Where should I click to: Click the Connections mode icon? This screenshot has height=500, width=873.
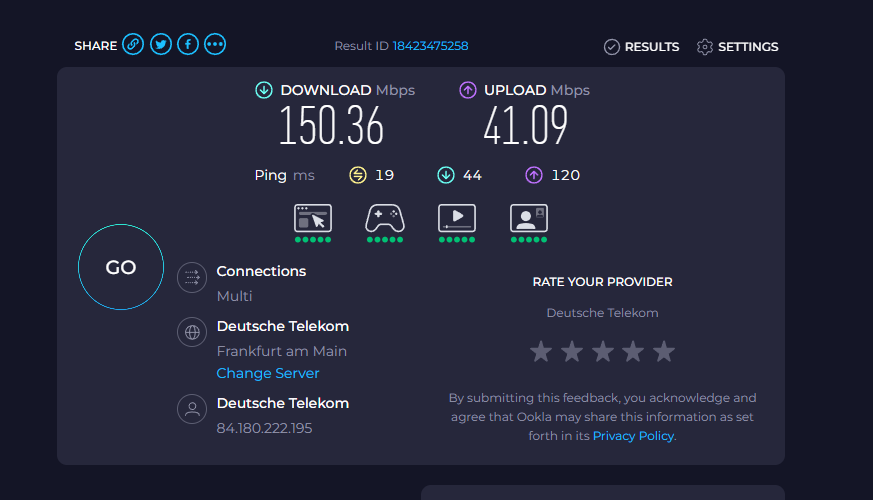click(192, 277)
